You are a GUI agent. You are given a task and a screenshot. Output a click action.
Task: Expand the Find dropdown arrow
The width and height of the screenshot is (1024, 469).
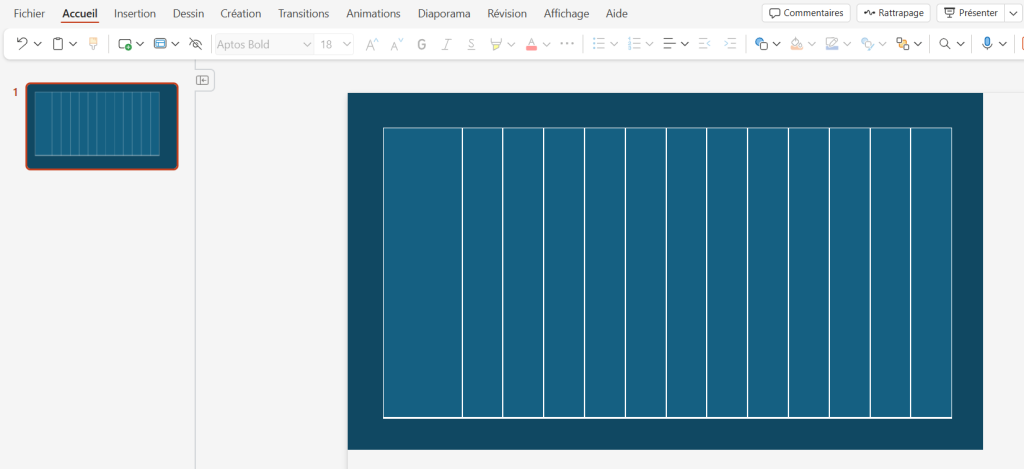pos(960,44)
